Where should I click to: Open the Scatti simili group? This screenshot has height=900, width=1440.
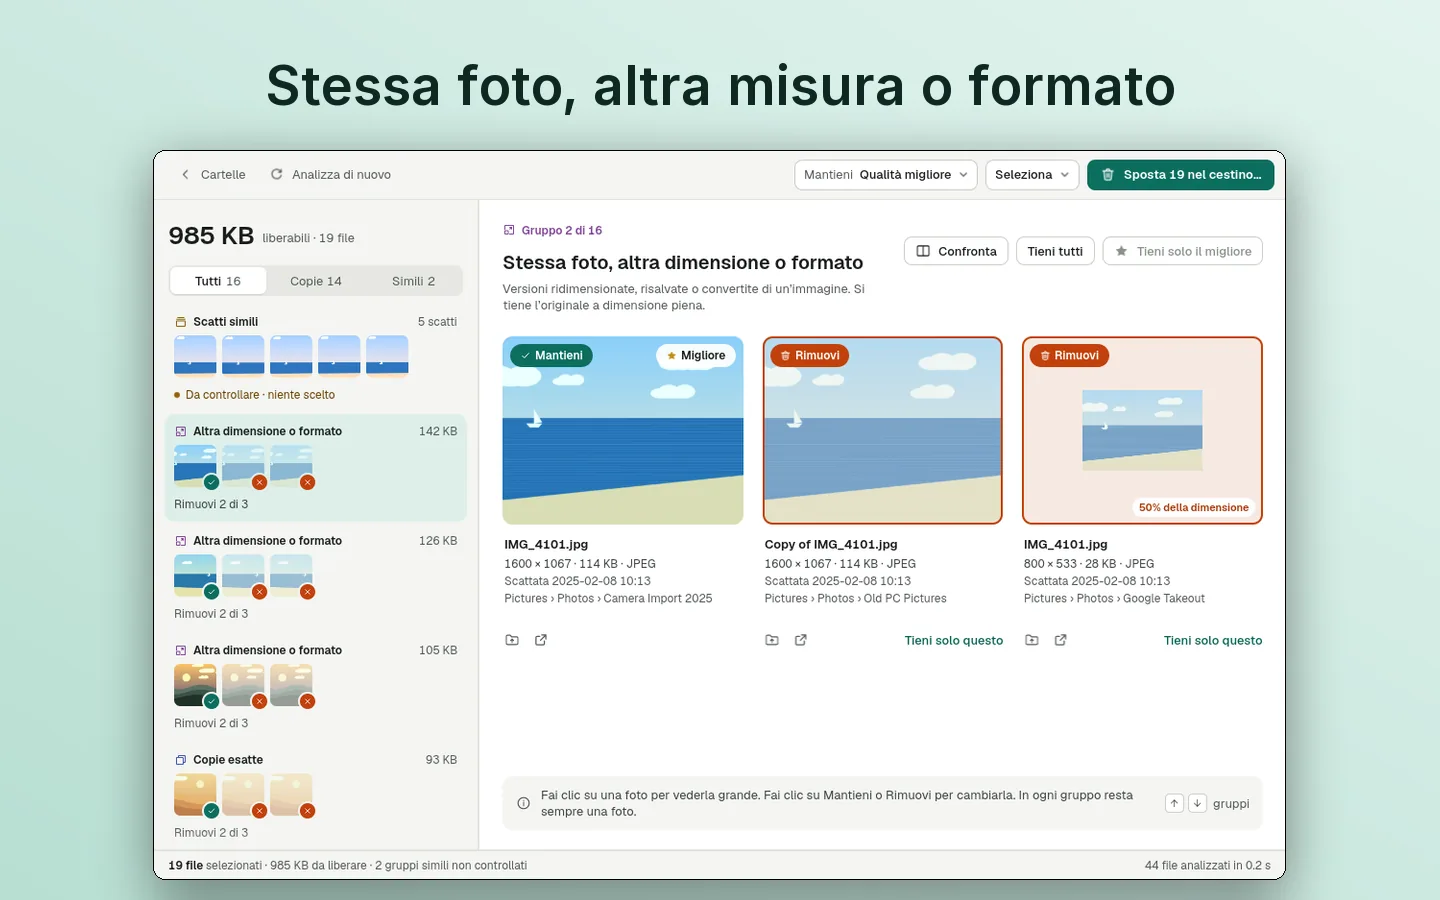coord(316,357)
